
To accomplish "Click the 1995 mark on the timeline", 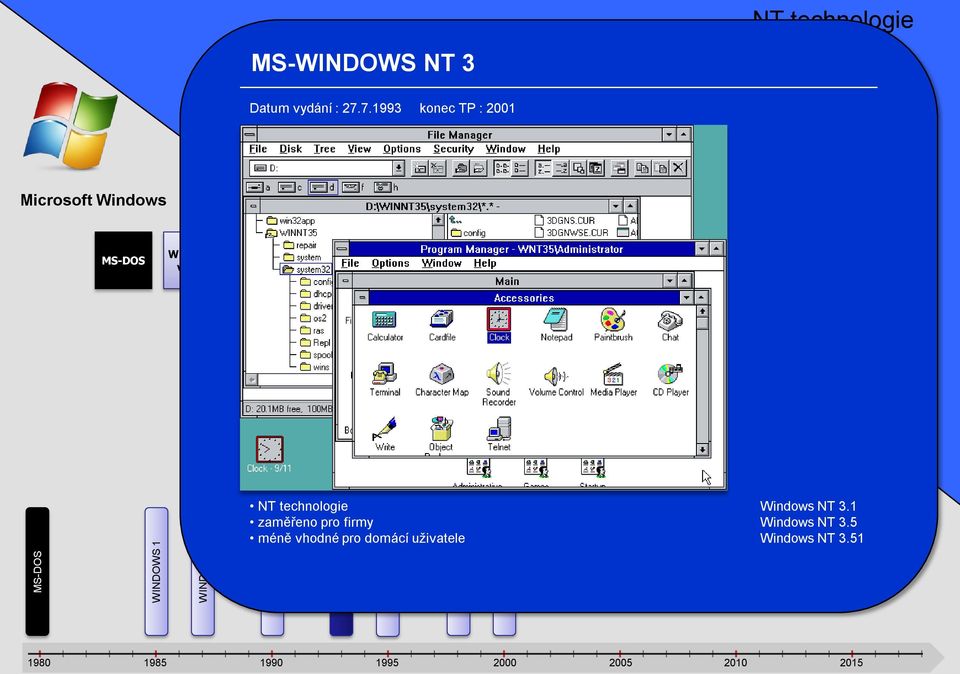I will 387,661.
